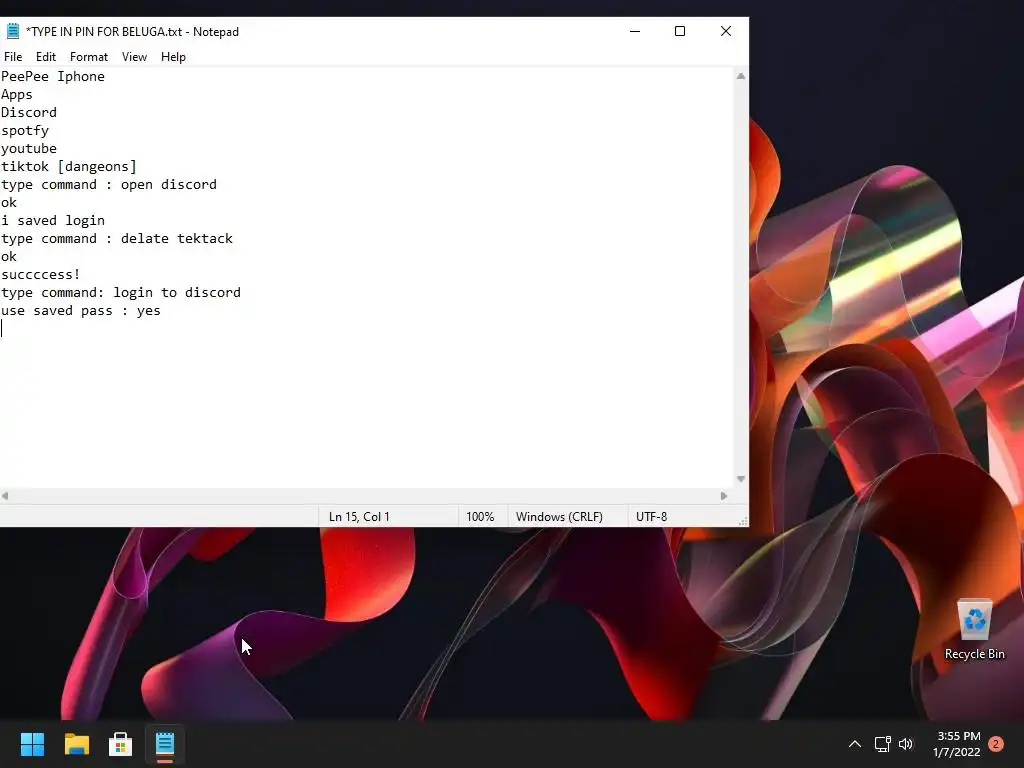The height and width of the screenshot is (768, 1024).
Task: Click the window resize grip in status bar
Action: pos(743,520)
